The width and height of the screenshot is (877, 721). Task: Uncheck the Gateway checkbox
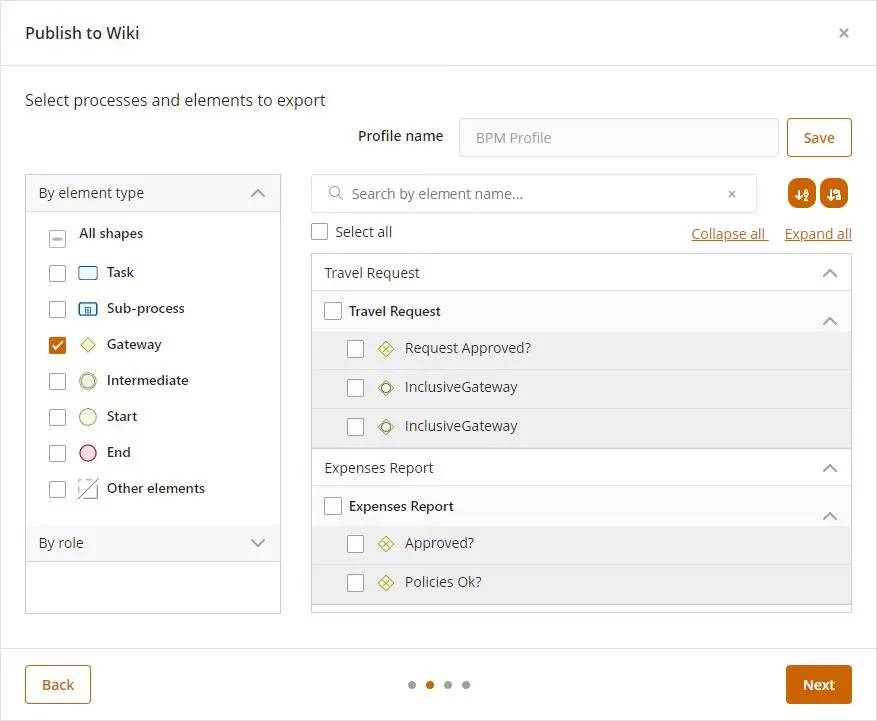pos(57,346)
